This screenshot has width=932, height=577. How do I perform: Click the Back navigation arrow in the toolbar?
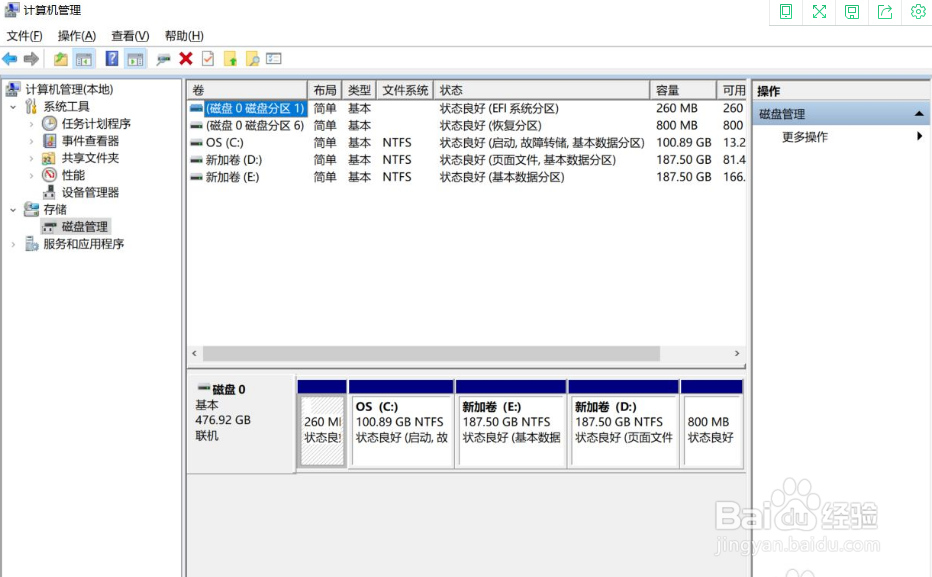pyautogui.click(x=10, y=58)
